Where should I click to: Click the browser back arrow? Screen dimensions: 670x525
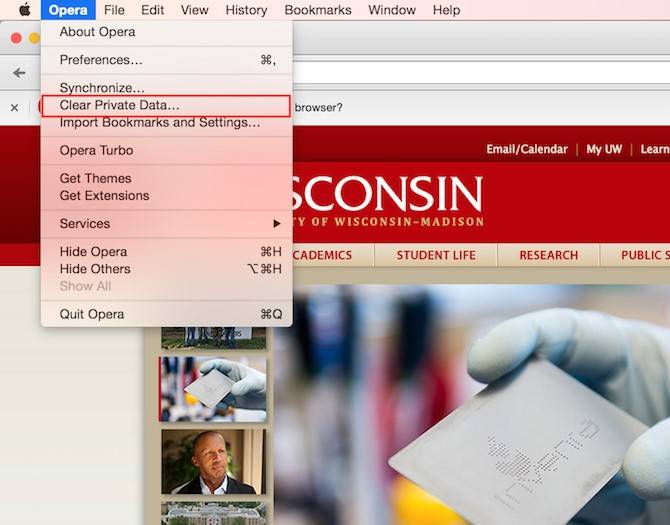coord(19,73)
